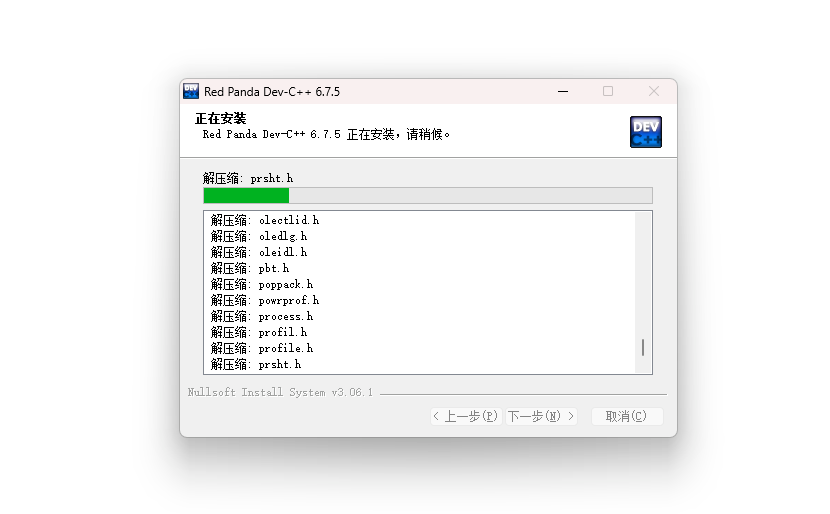This screenshot has width=830, height=514.
Task: Minimize the installer window
Action: (x=563, y=92)
